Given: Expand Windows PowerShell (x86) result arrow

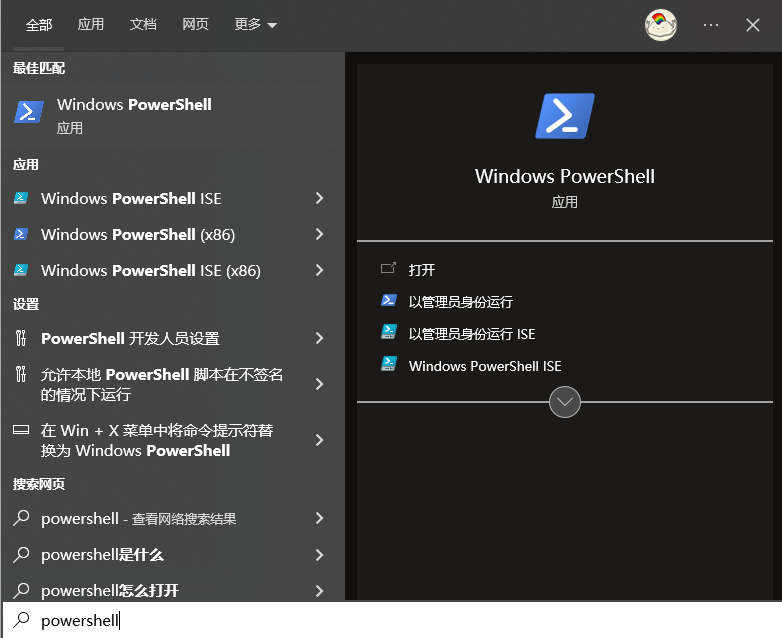Looking at the screenshot, I should 320,234.
